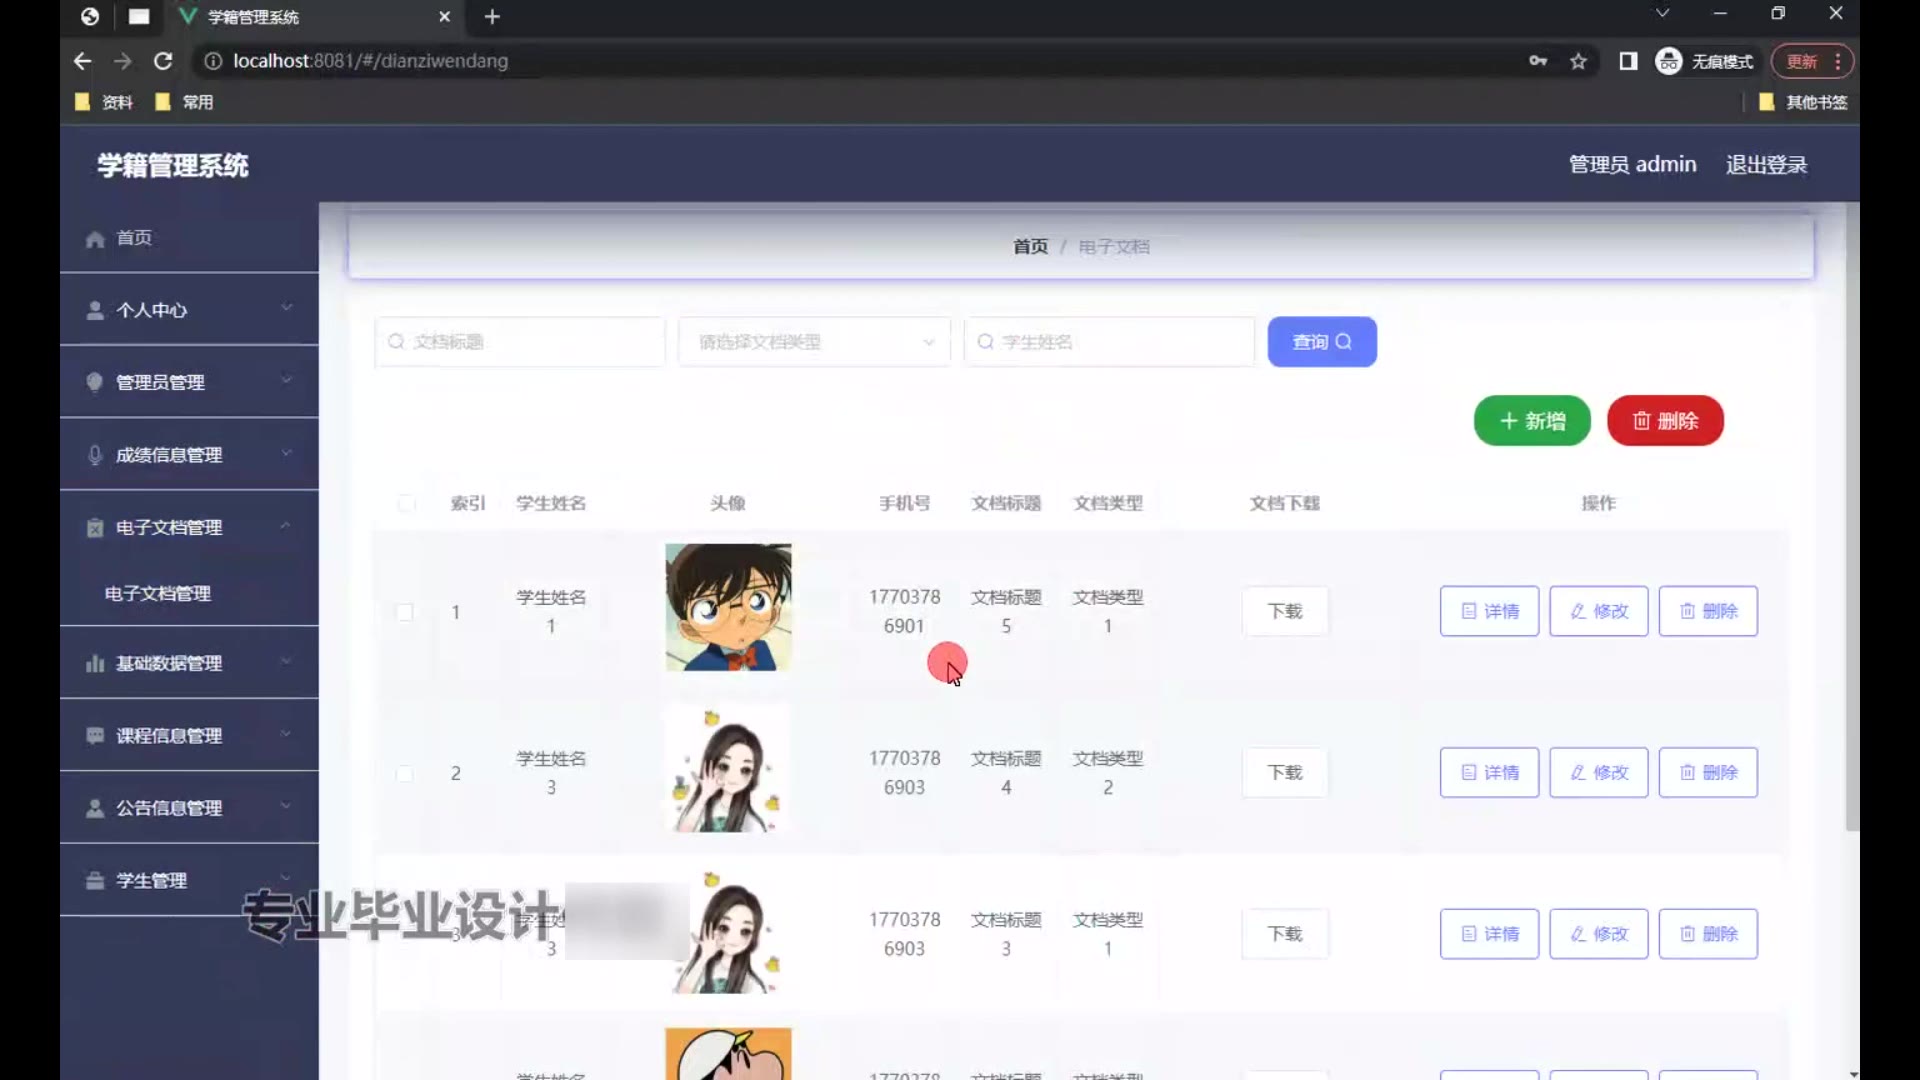Click the red 删除 batch button
Viewport: 1920px width, 1080px height.
[1665, 421]
